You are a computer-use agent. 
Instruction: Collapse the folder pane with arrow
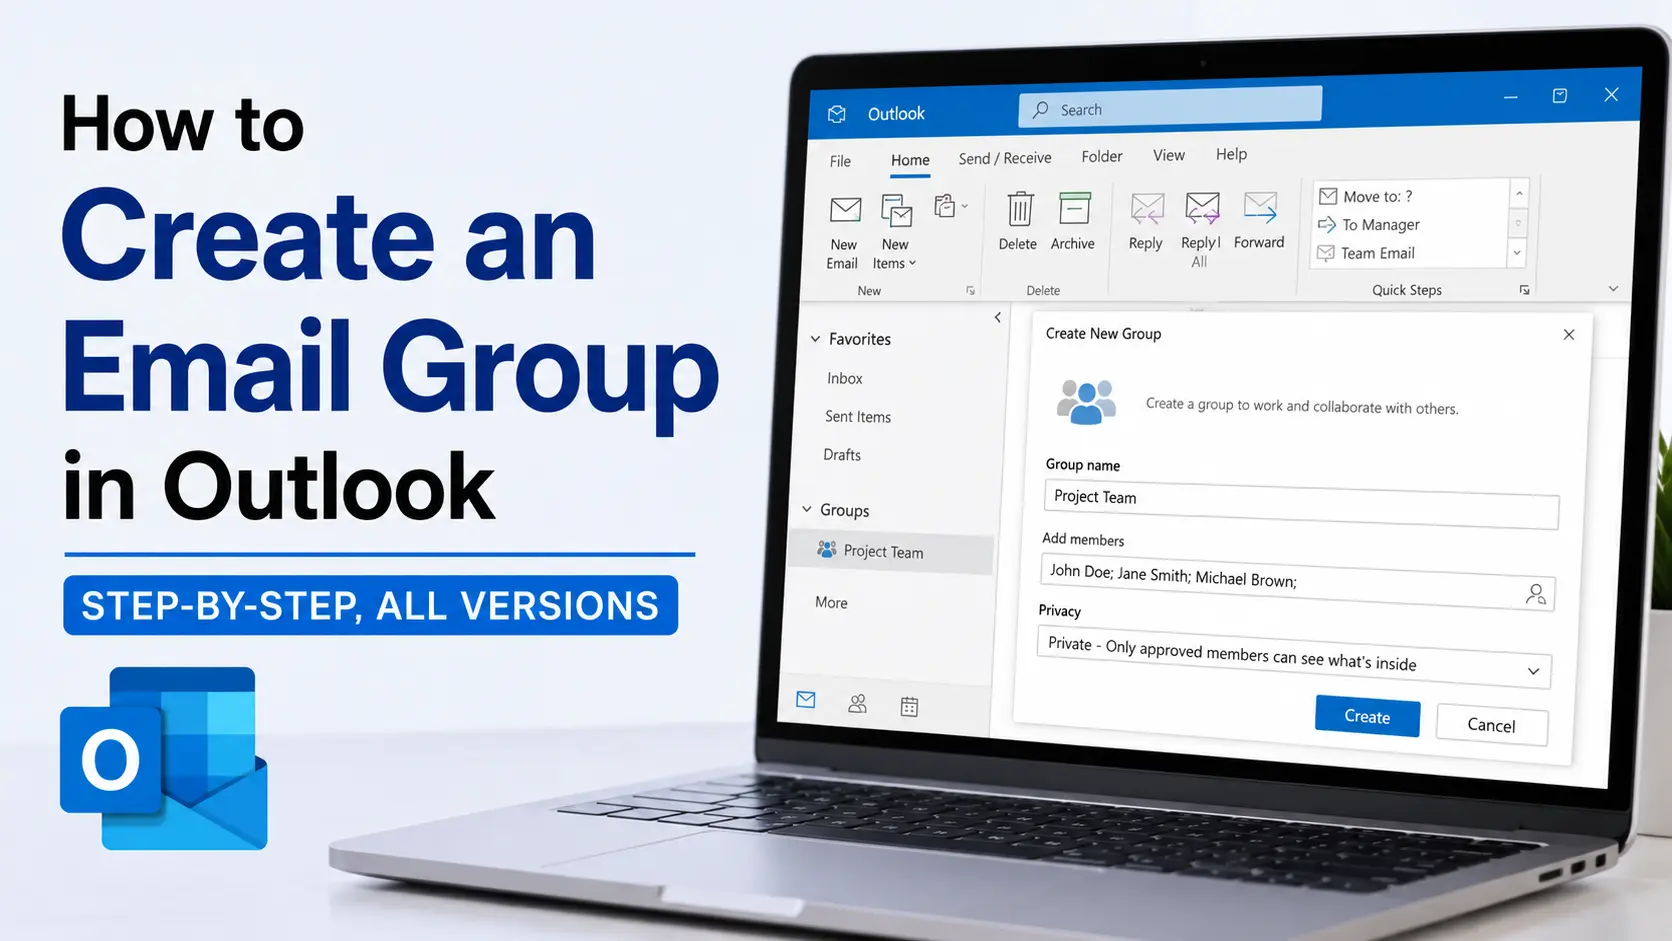998,317
